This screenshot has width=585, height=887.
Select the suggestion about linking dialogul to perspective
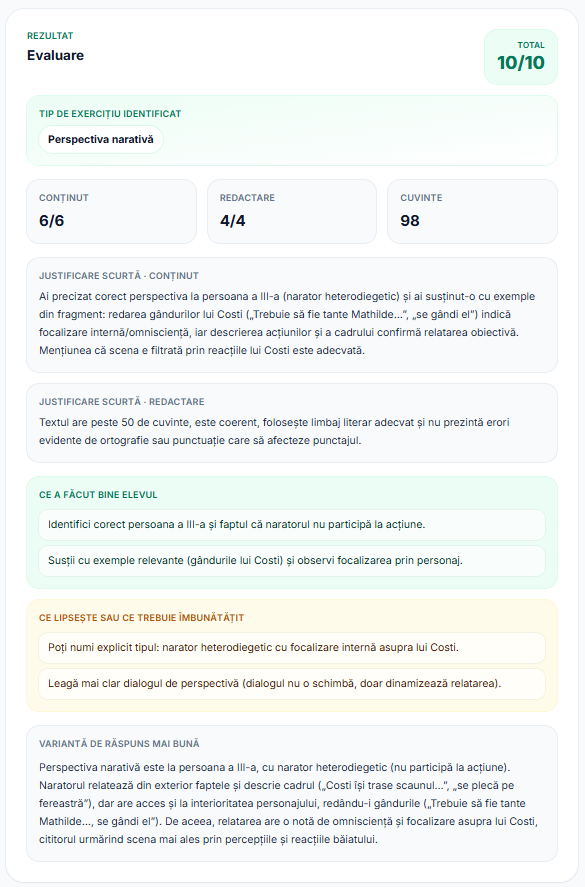(292, 684)
